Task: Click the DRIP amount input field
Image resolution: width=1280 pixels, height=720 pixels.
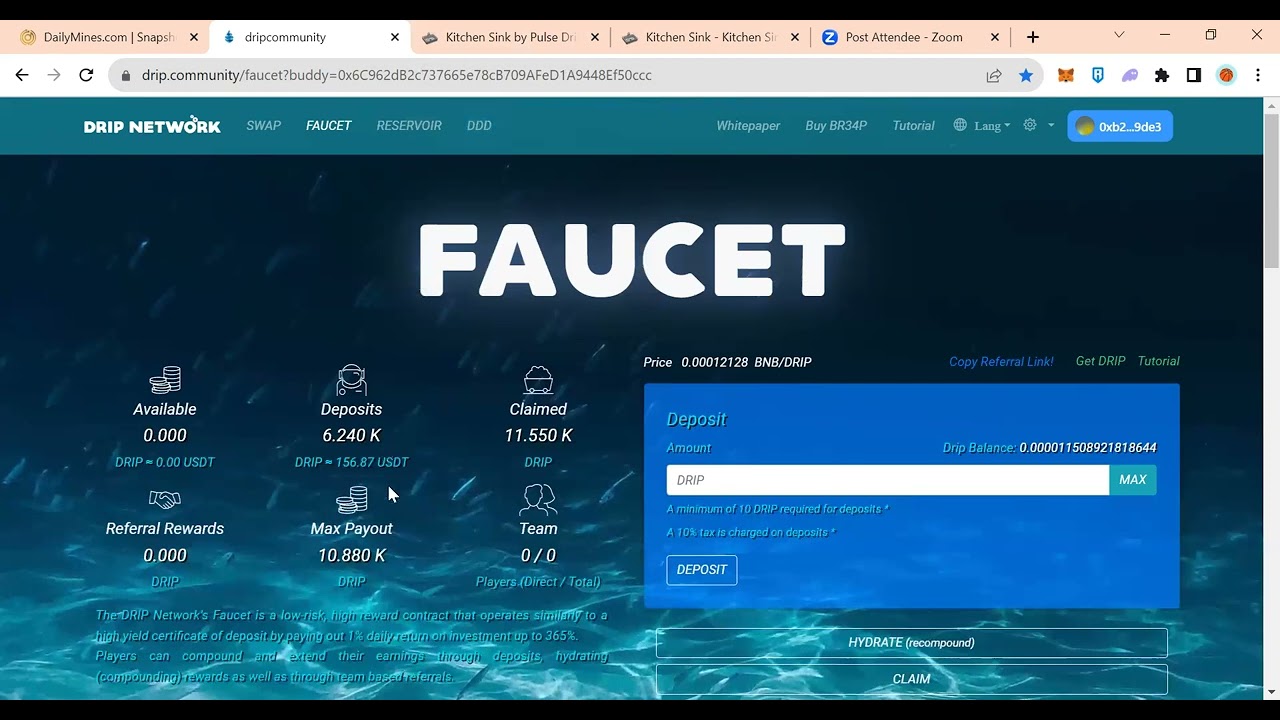Action: [x=888, y=480]
